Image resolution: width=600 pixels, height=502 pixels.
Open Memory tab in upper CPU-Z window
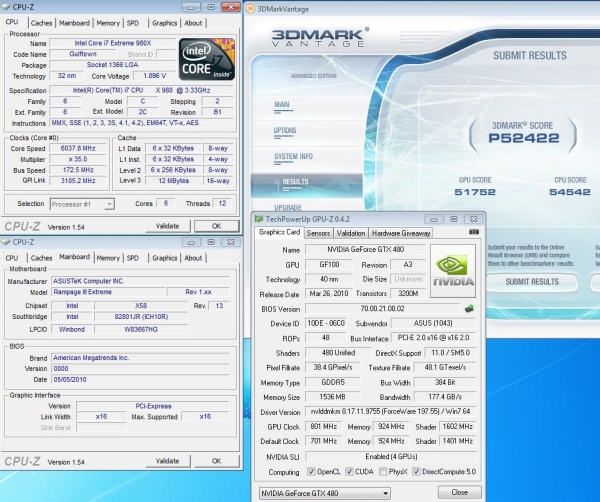click(108, 23)
